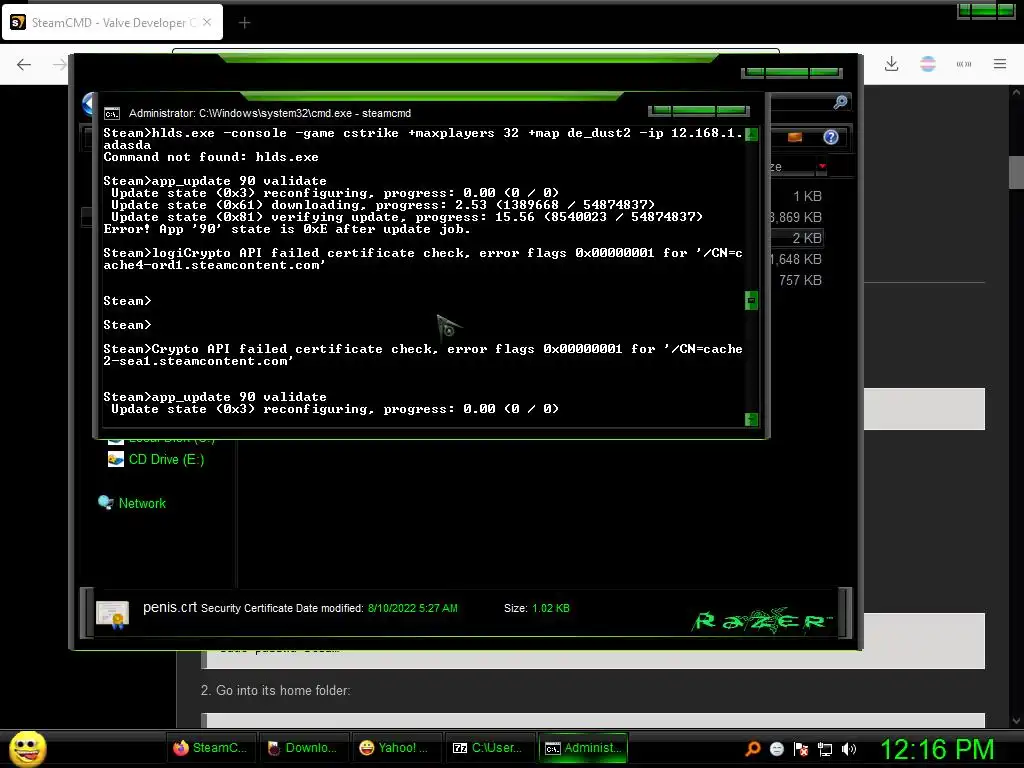Click the Explorer search magnifier icon
This screenshot has width=1024, height=768.
click(x=840, y=102)
